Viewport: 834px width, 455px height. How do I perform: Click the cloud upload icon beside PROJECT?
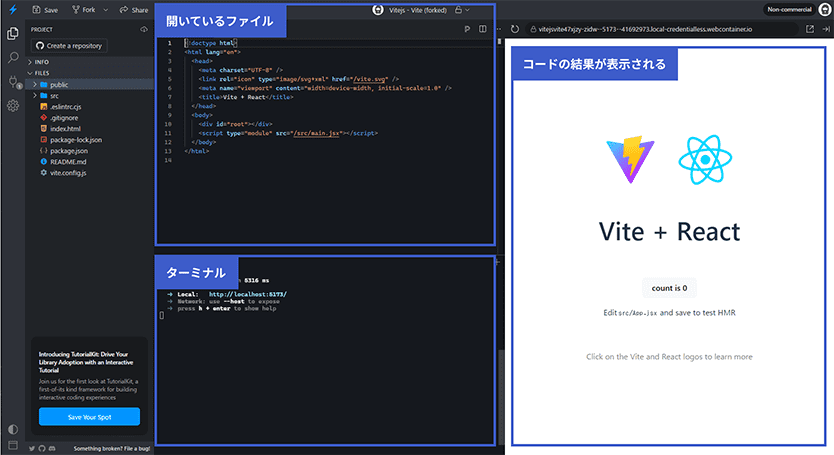pyautogui.click(x=144, y=29)
